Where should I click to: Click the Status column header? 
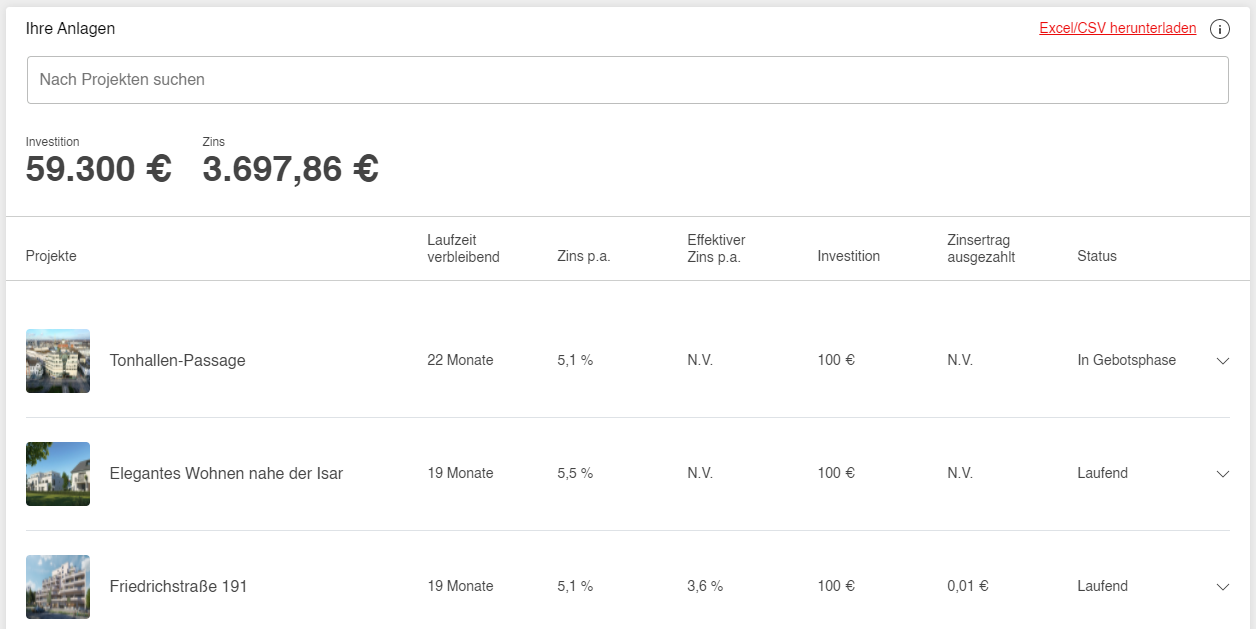1096,256
